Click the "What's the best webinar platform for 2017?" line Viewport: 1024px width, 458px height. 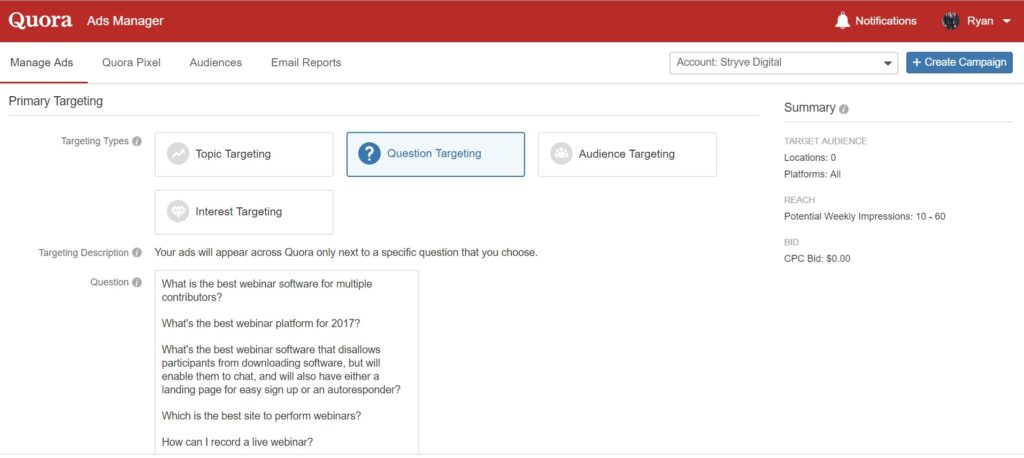point(260,323)
